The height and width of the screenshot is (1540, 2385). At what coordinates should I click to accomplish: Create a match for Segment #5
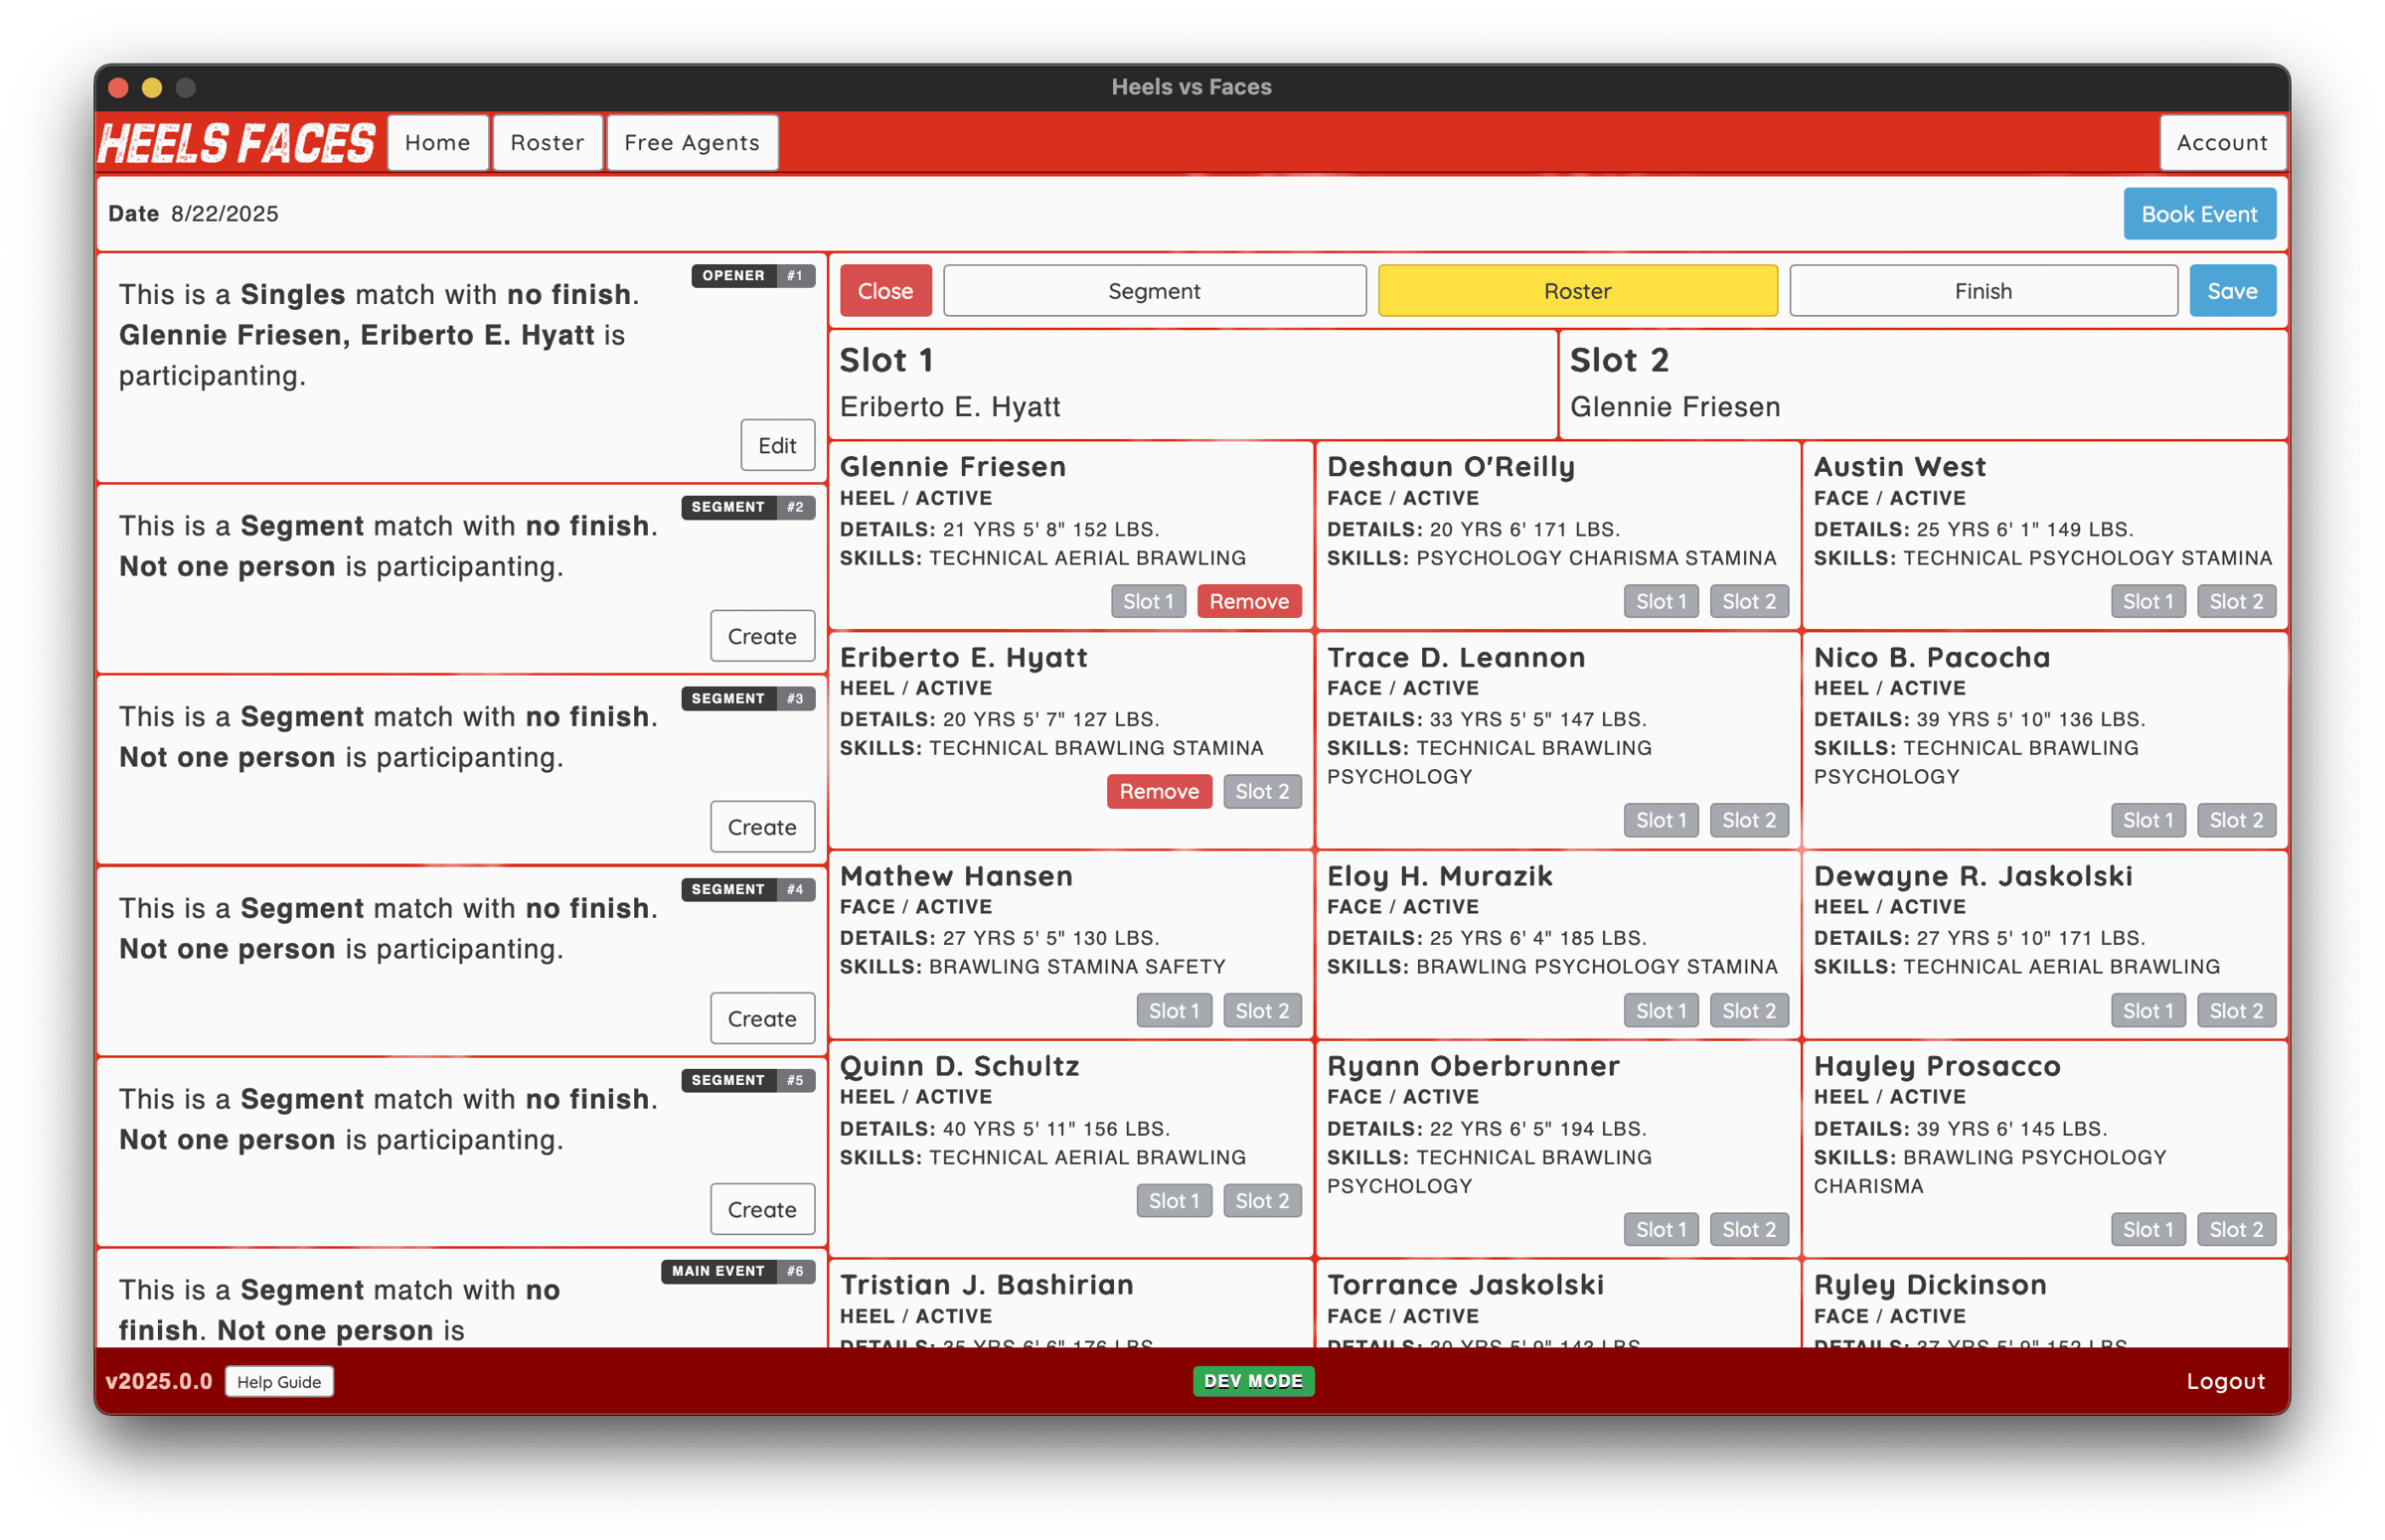click(762, 1209)
